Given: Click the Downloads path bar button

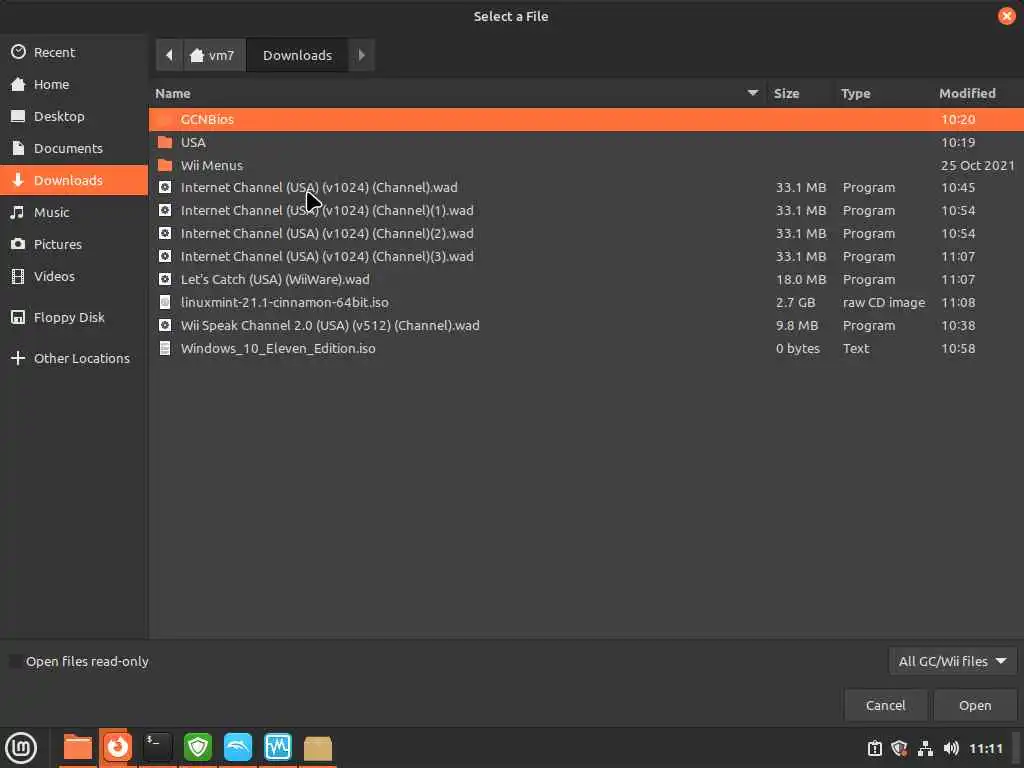Looking at the screenshot, I should pos(297,56).
